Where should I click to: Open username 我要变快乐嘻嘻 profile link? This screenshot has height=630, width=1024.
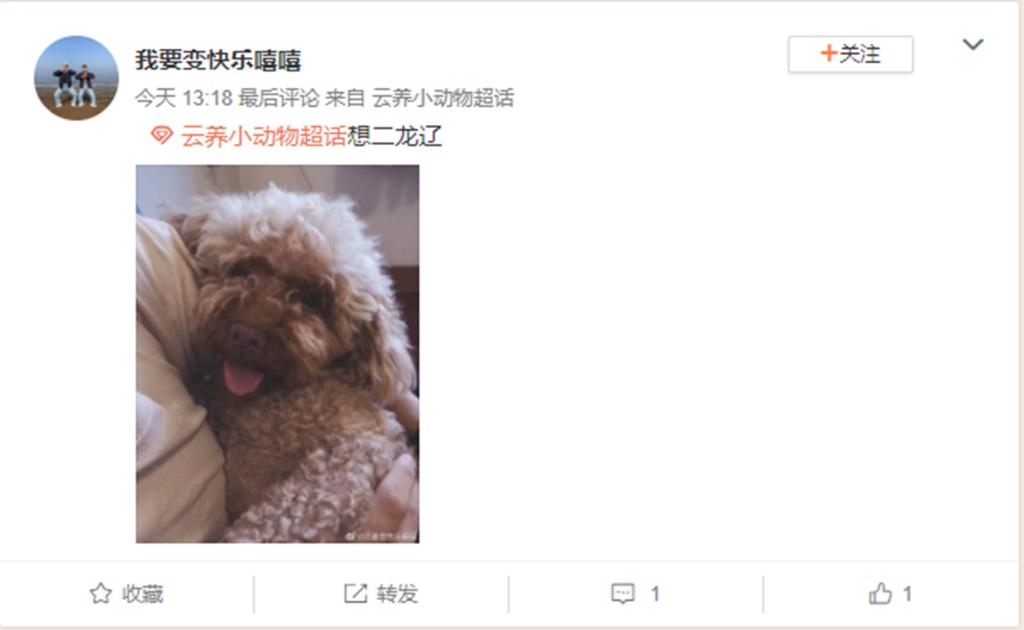tap(218, 60)
